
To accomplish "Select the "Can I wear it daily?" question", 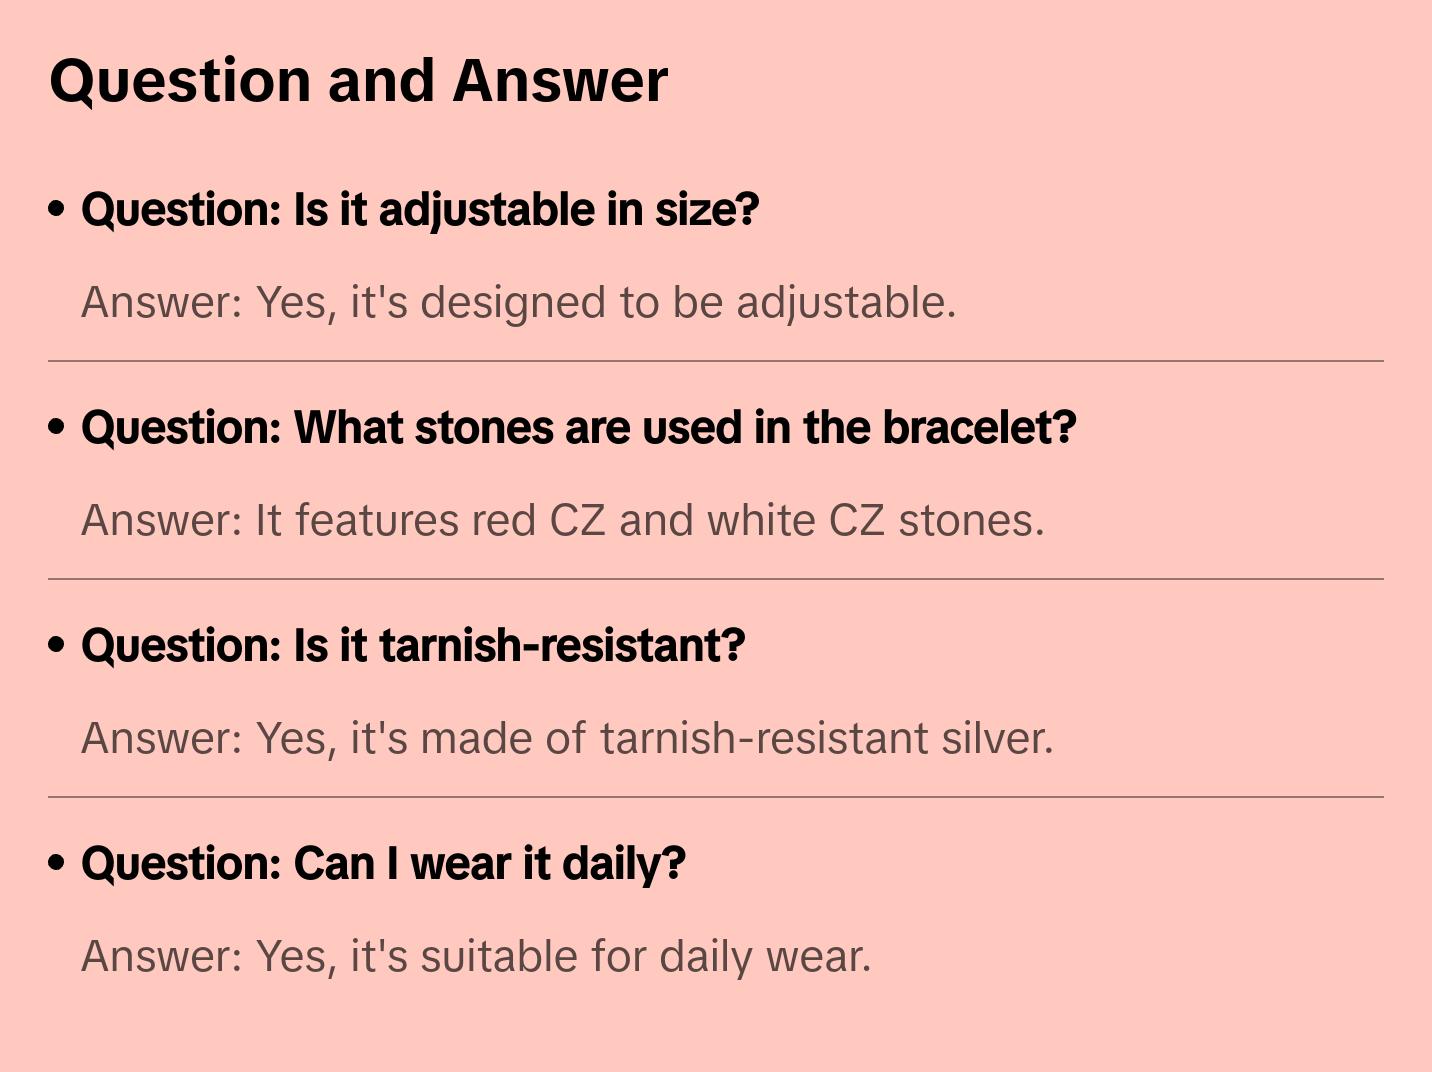I will [x=383, y=864].
